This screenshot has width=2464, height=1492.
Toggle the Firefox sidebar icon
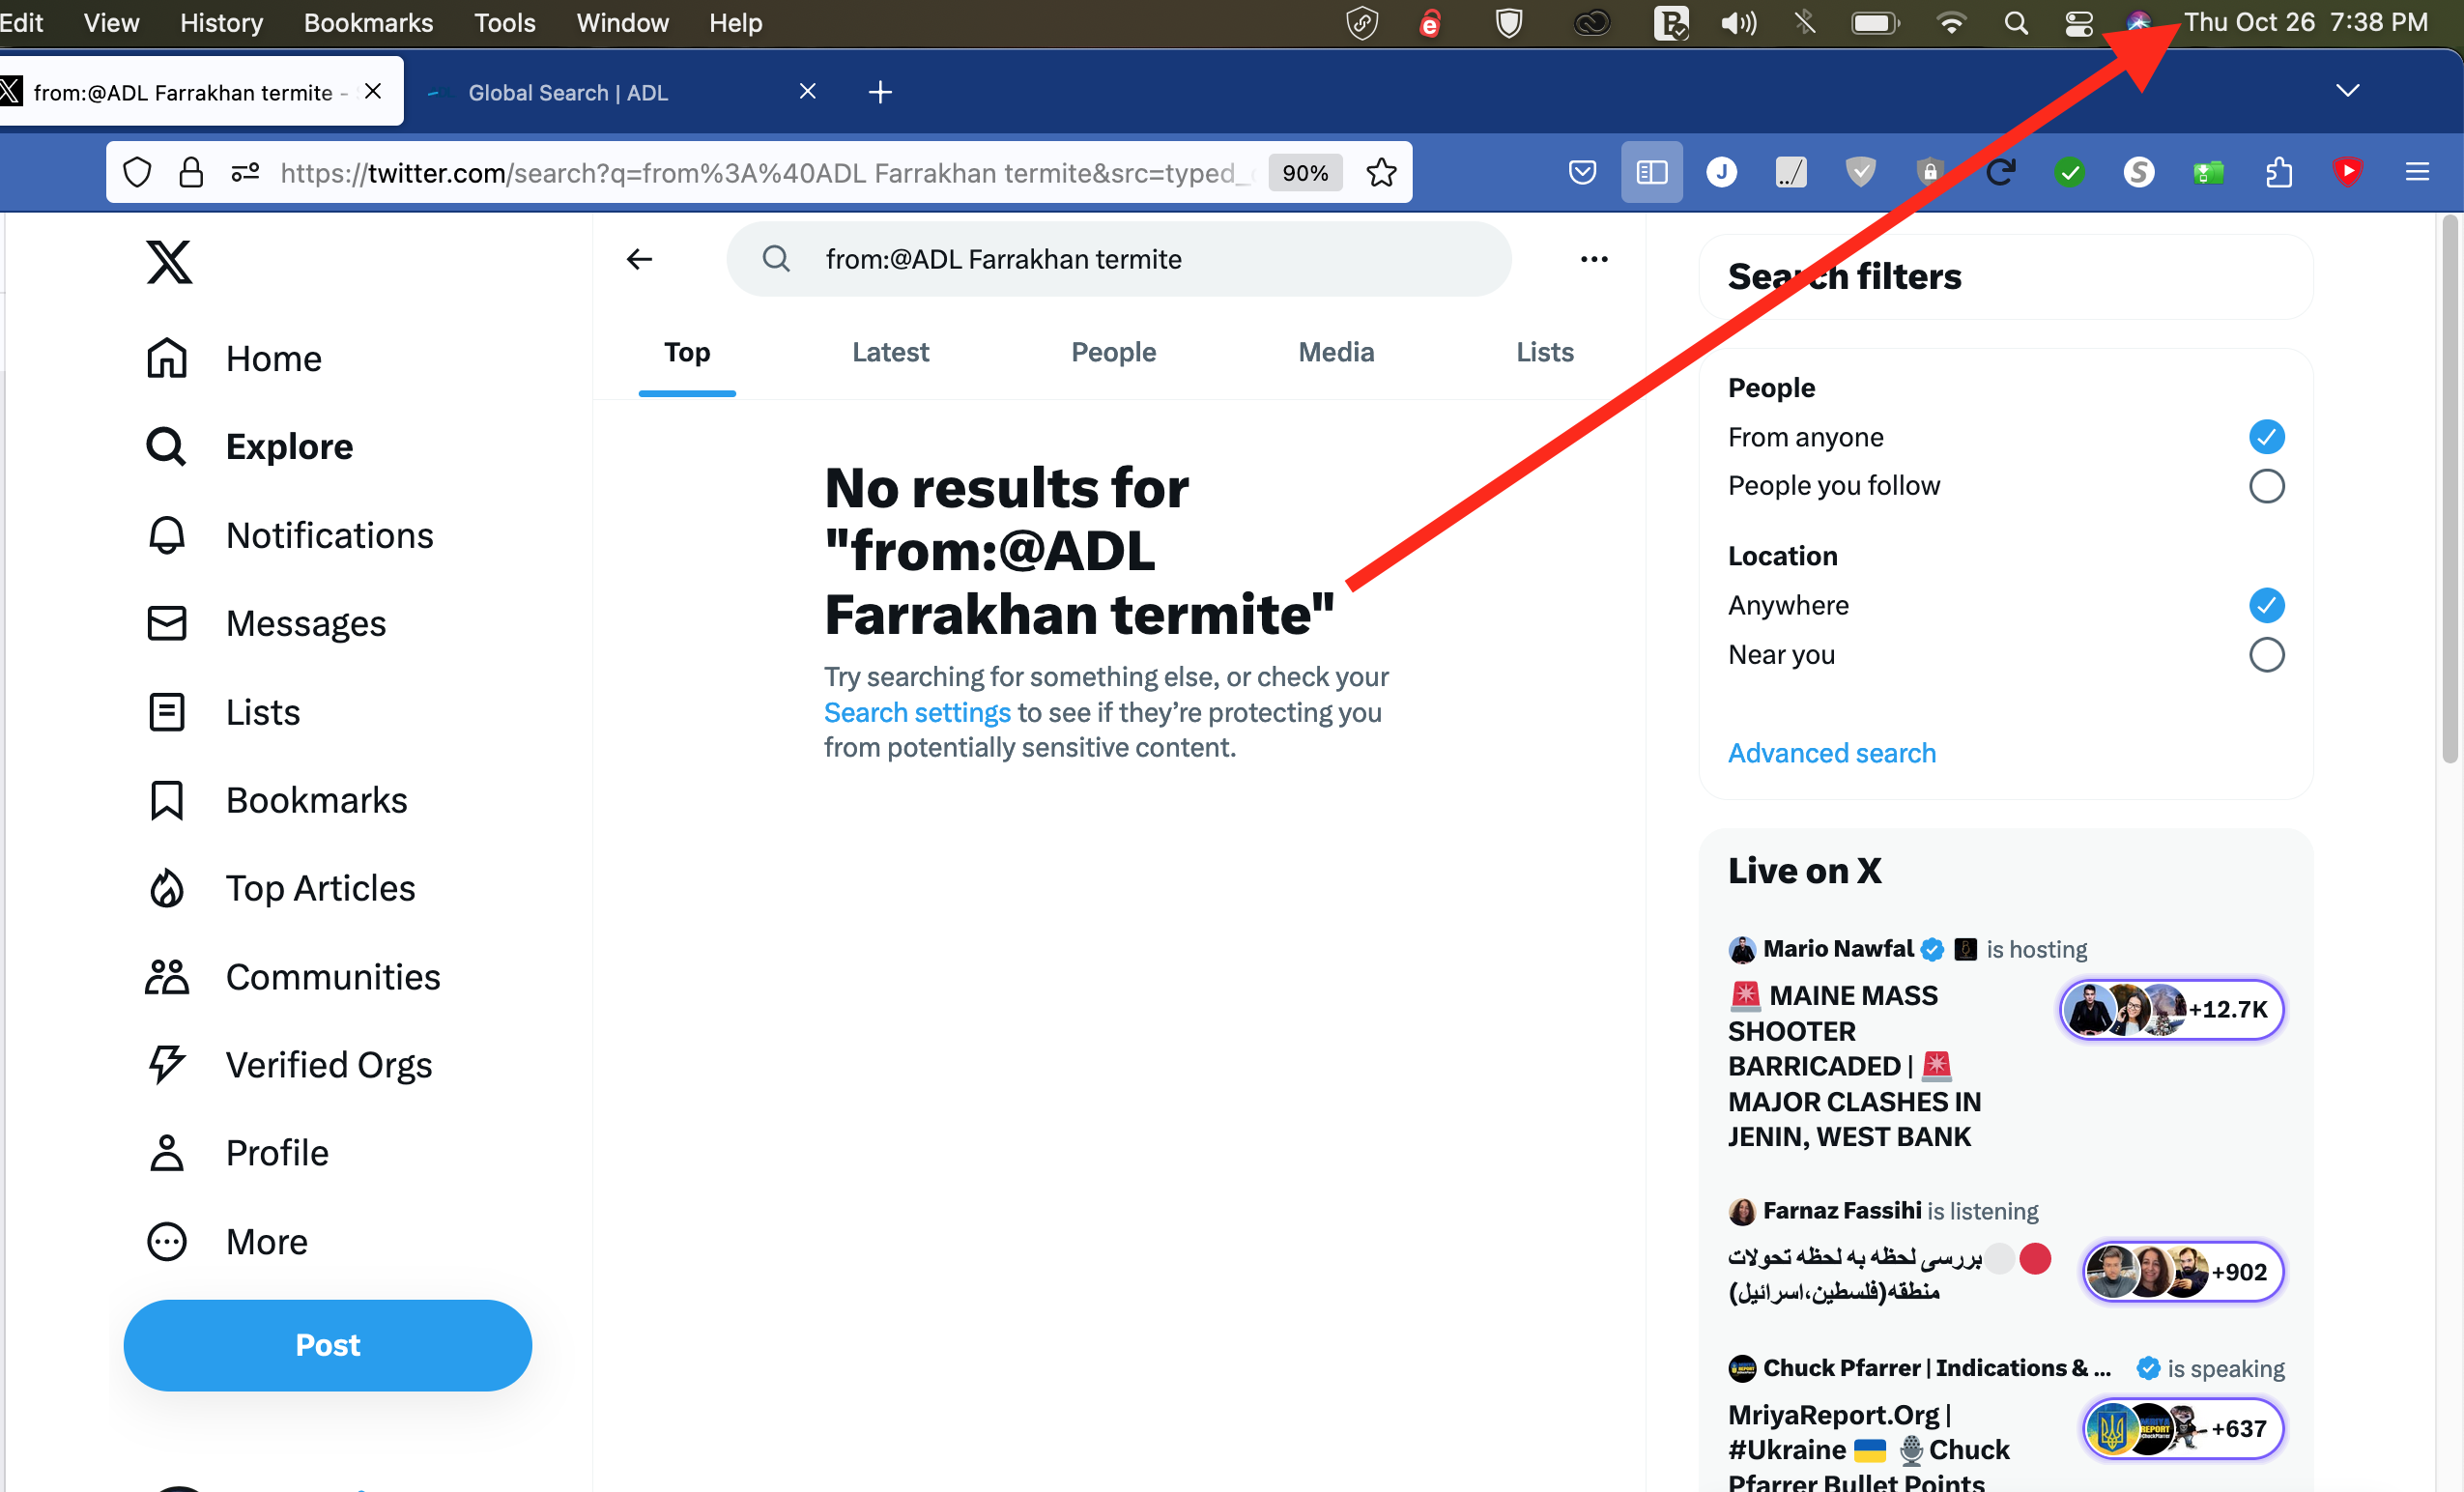tap(1651, 172)
